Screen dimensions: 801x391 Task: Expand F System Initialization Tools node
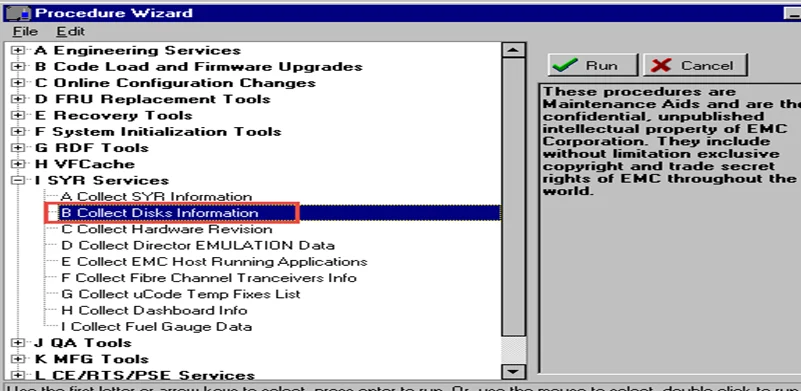pyautogui.click(x=18, y=131)
